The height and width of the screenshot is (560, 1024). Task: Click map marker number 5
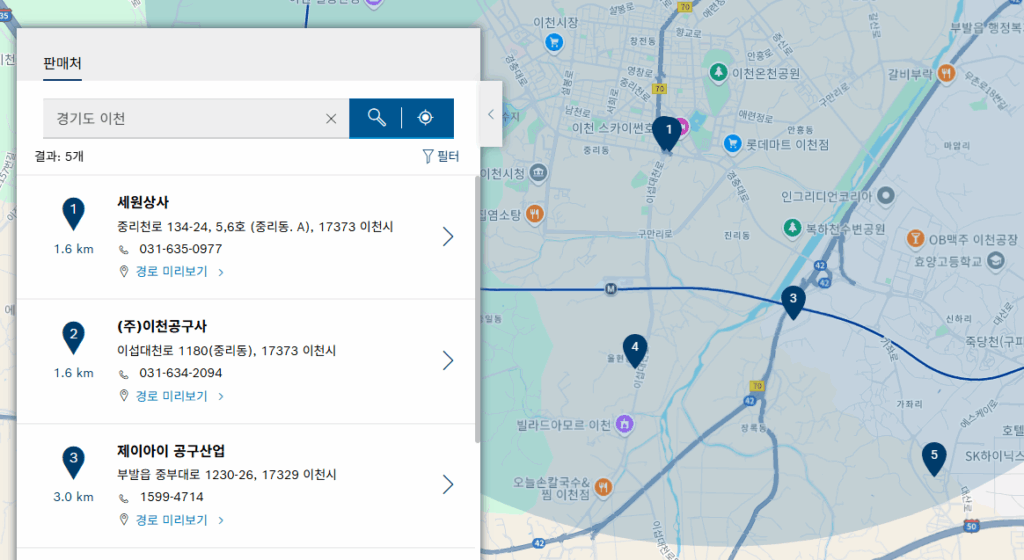point(934,458)
